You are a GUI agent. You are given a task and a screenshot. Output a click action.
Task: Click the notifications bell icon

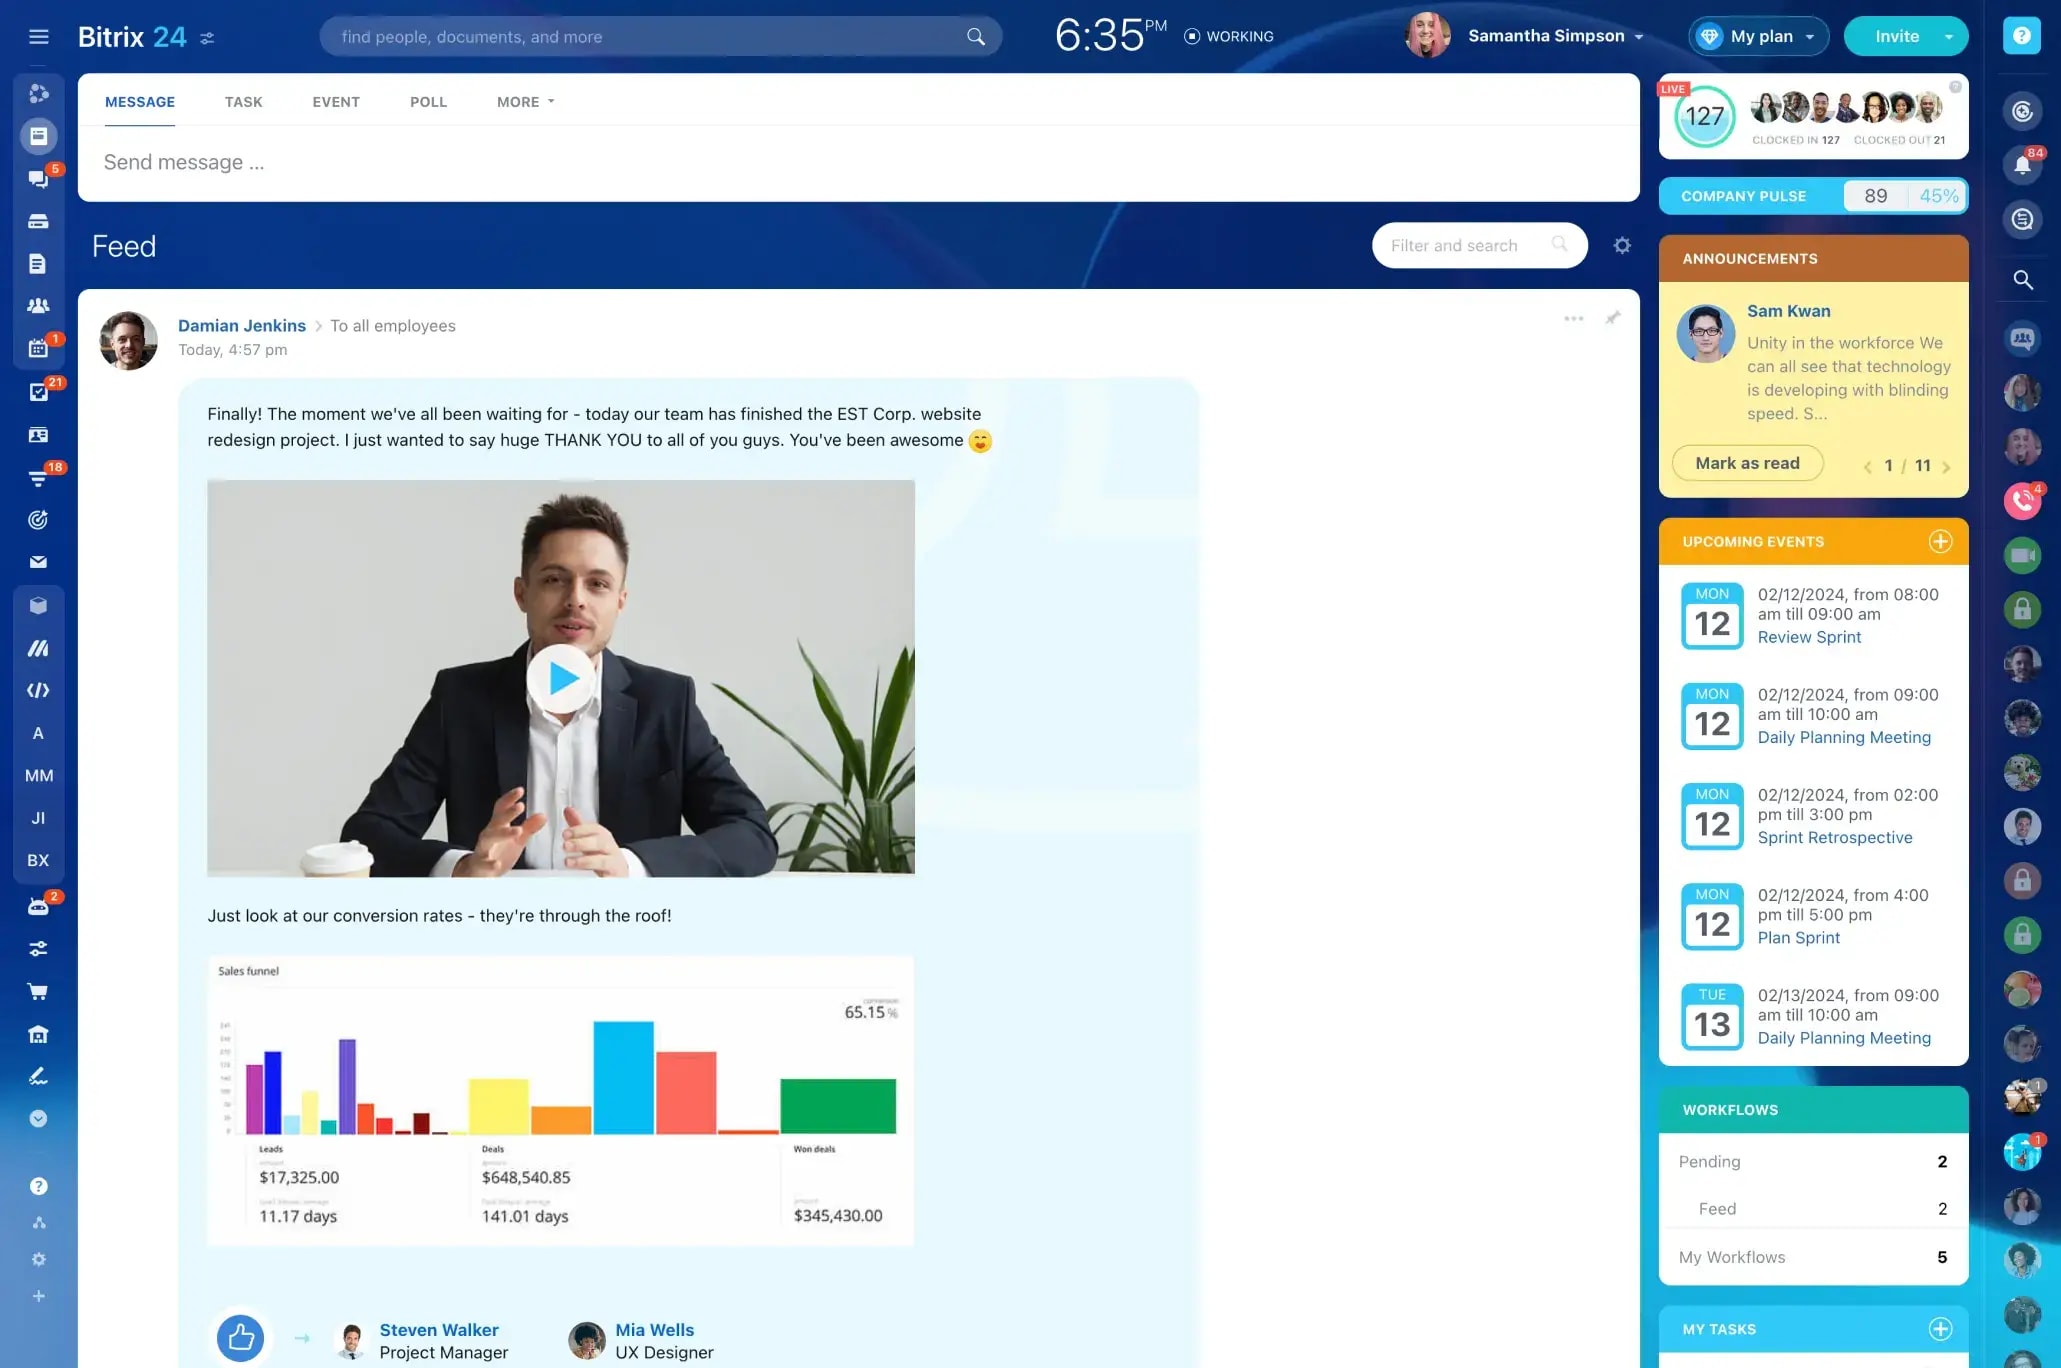[x=2022, y=166]
